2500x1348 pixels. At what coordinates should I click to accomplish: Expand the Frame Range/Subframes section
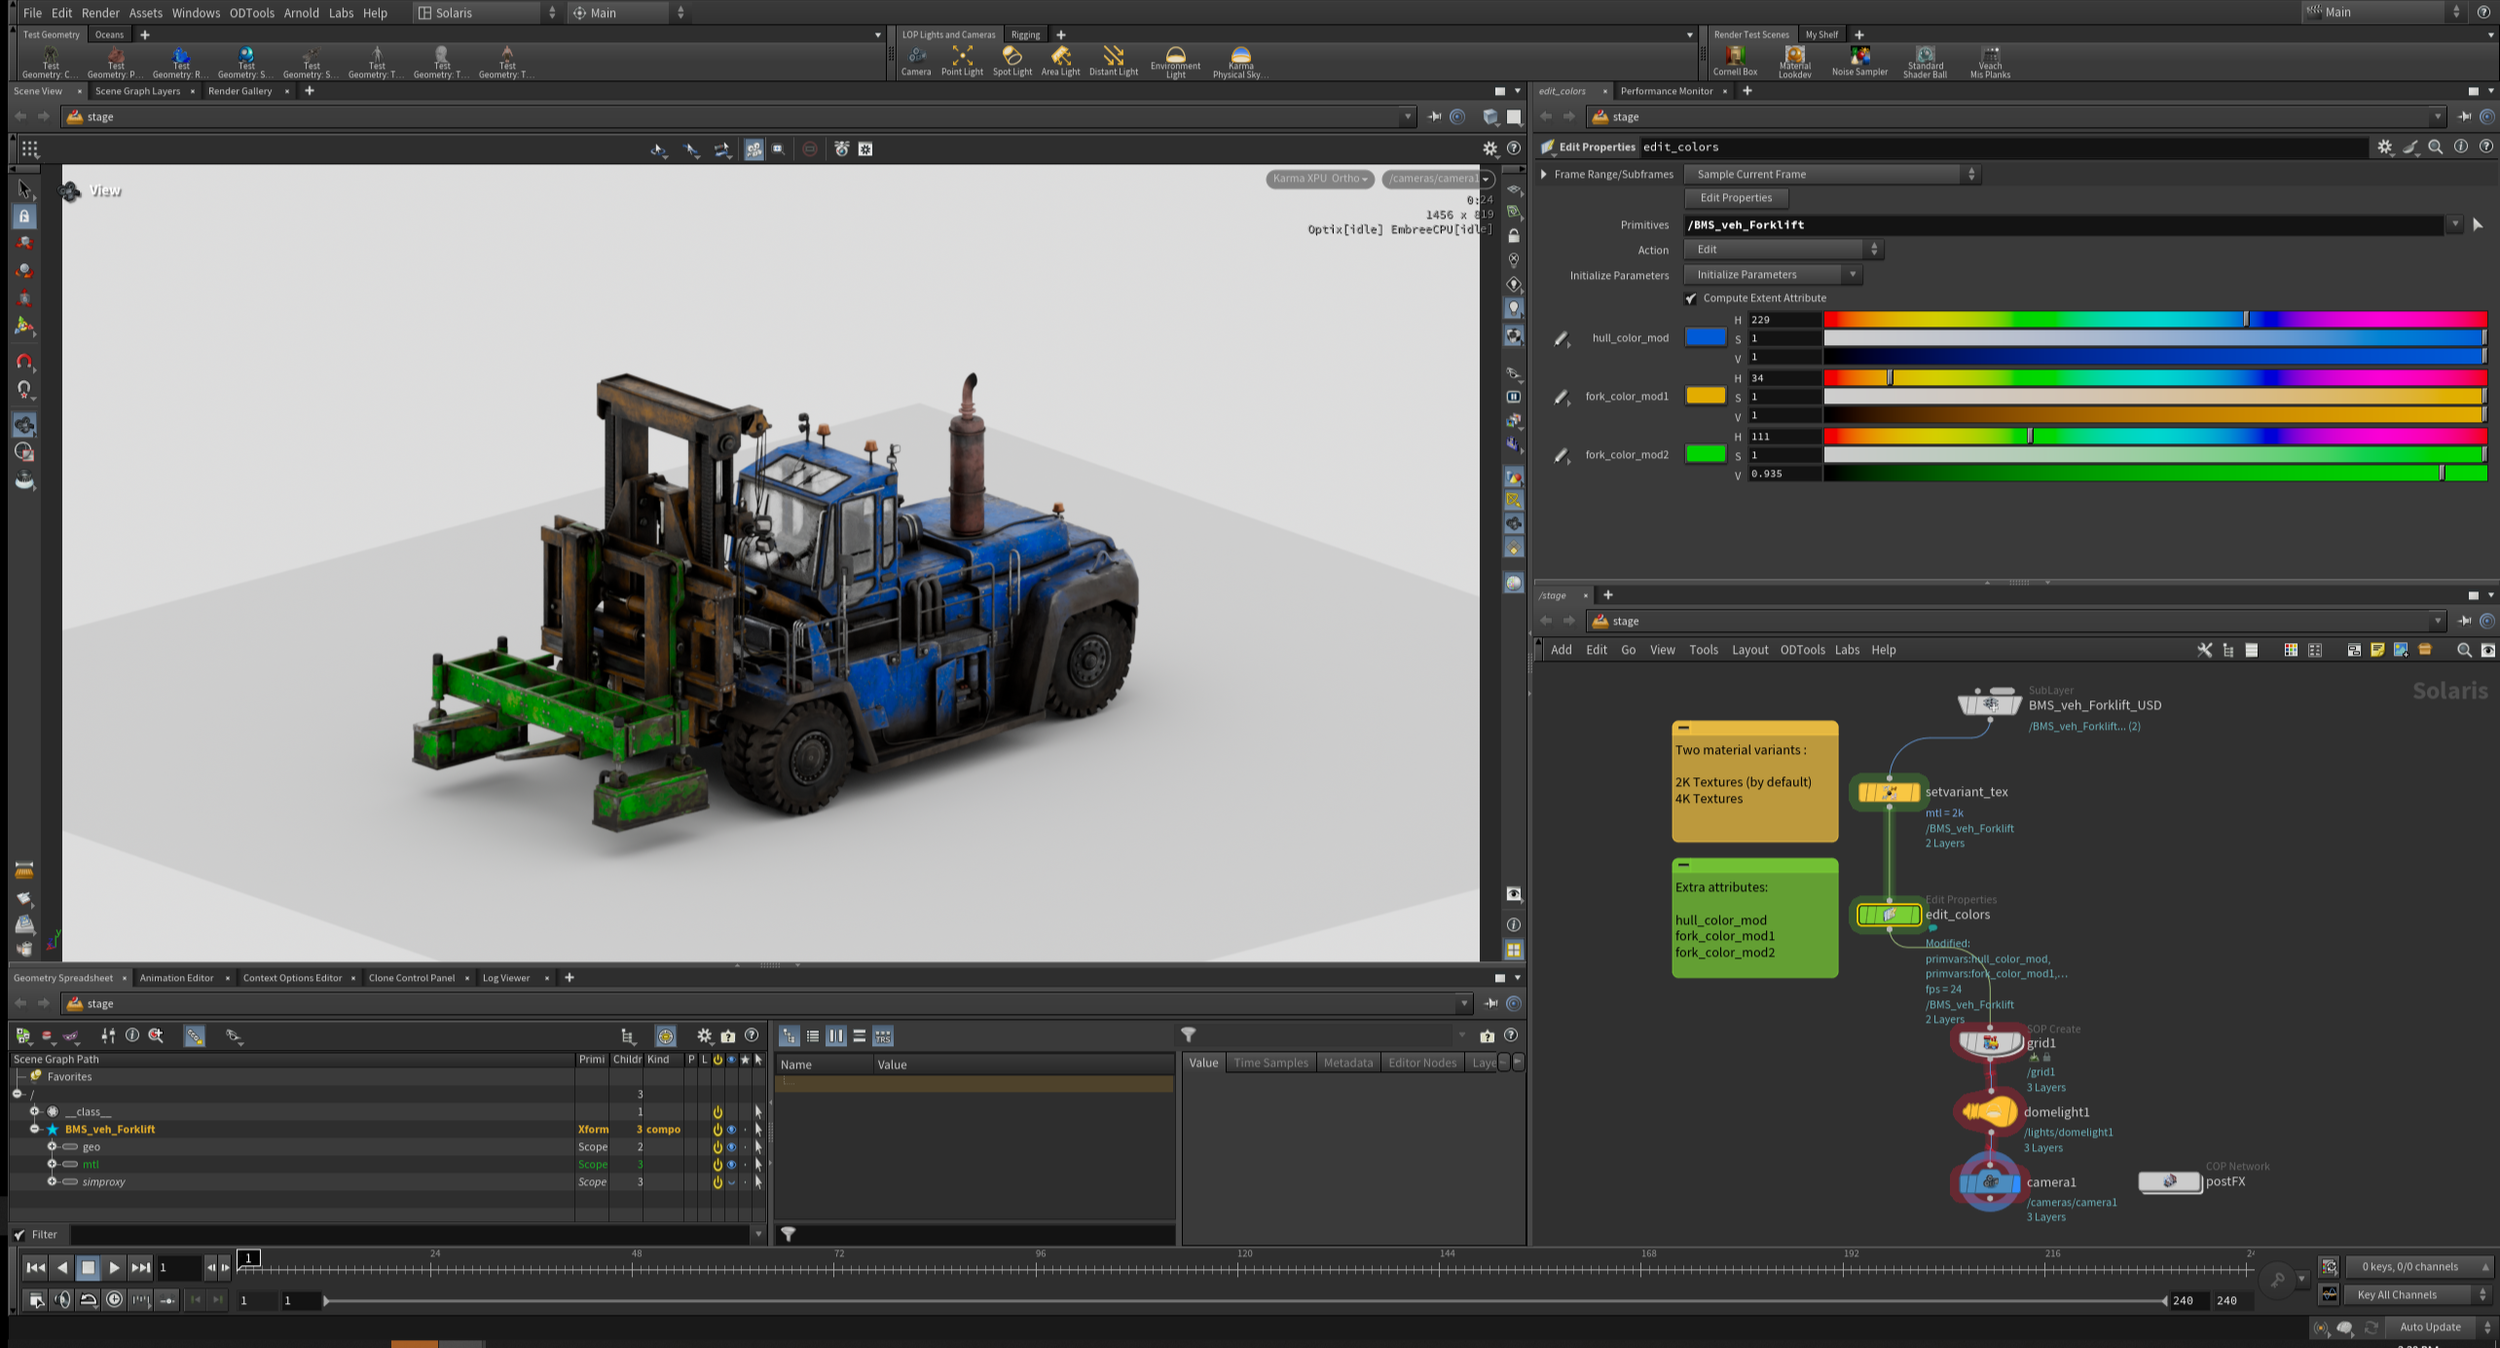click(1544, 174)
